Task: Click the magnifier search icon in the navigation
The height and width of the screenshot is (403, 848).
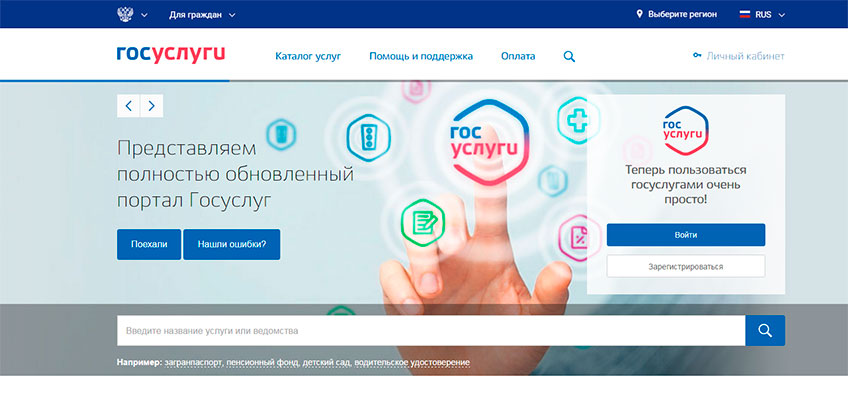Action: [569, 56]
